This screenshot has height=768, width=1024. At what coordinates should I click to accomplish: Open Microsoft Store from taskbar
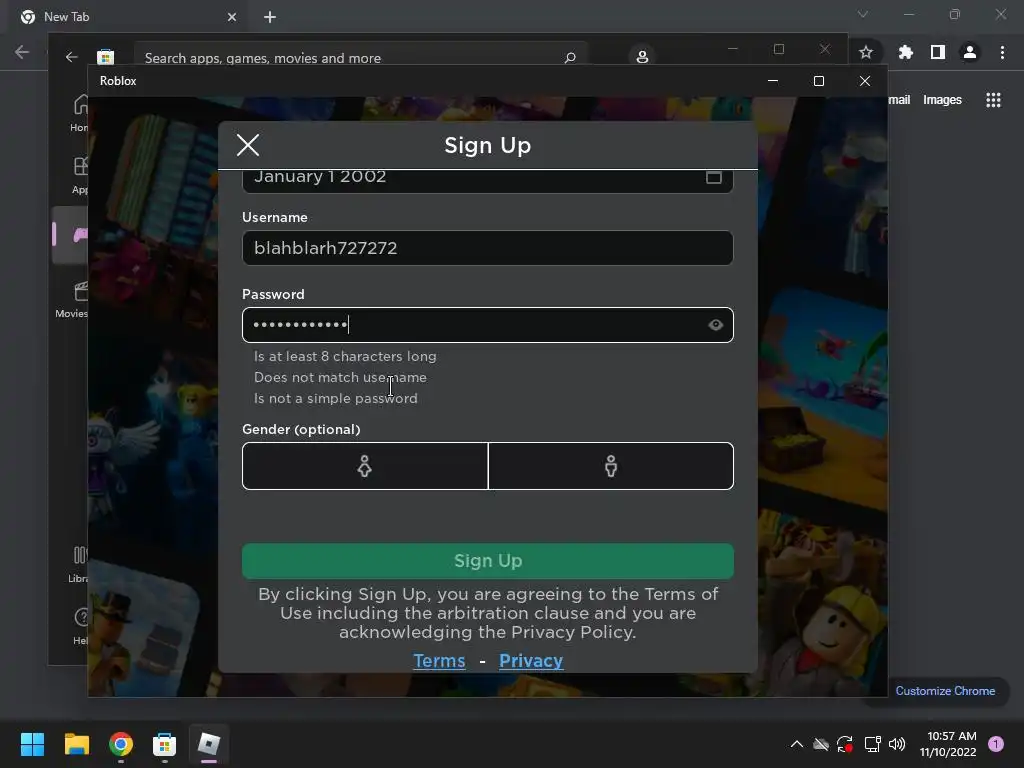pos(165,744)
